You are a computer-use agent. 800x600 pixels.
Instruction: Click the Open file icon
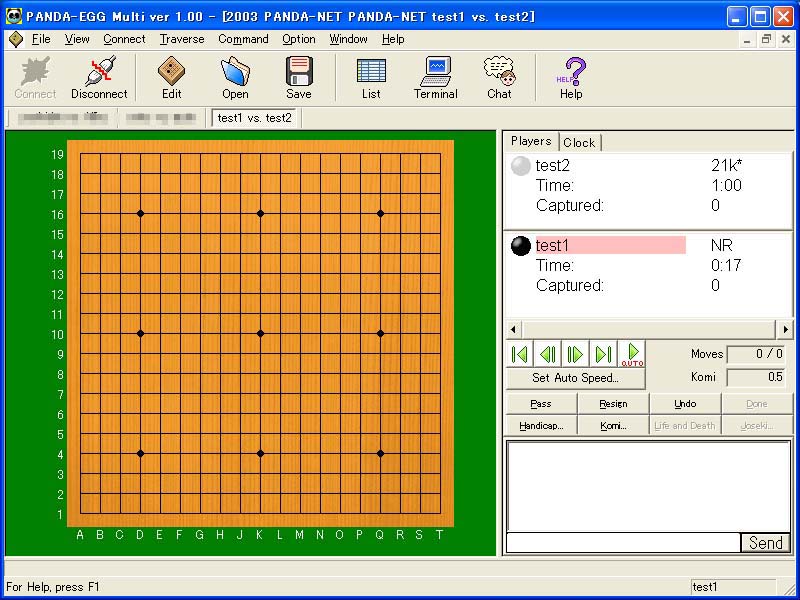tap(235, 77)
